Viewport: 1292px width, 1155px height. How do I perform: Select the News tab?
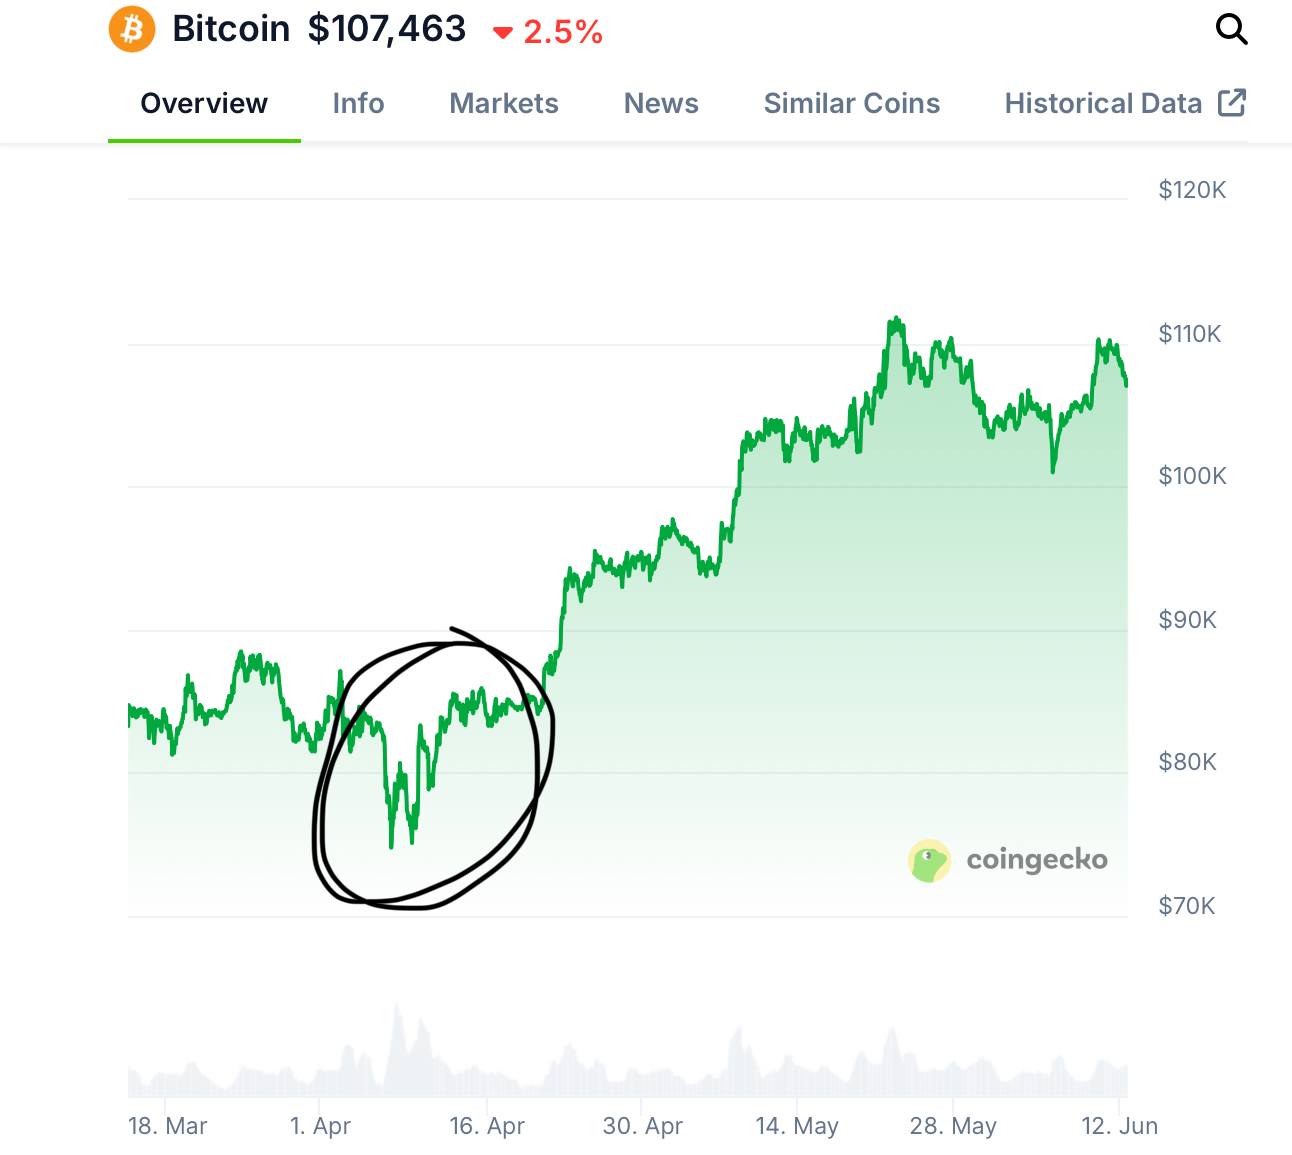(x=661, y=104)
